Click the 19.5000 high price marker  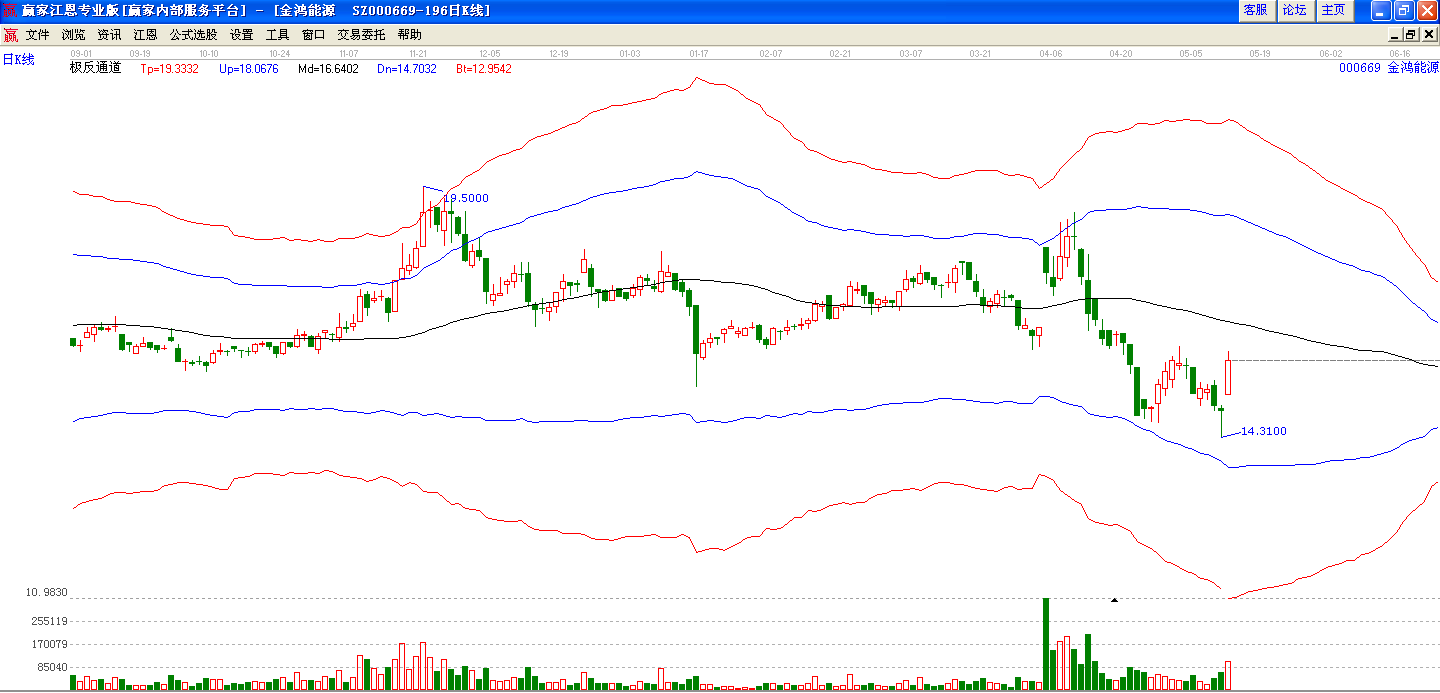(466, 198)
